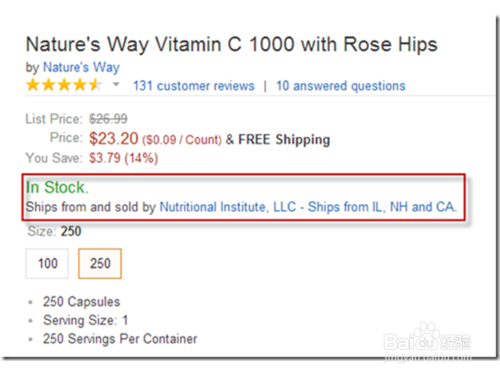Click the Vitamin C 1000 product title
The height and width of the screenshot is (375, 500).
click(232, 44)
